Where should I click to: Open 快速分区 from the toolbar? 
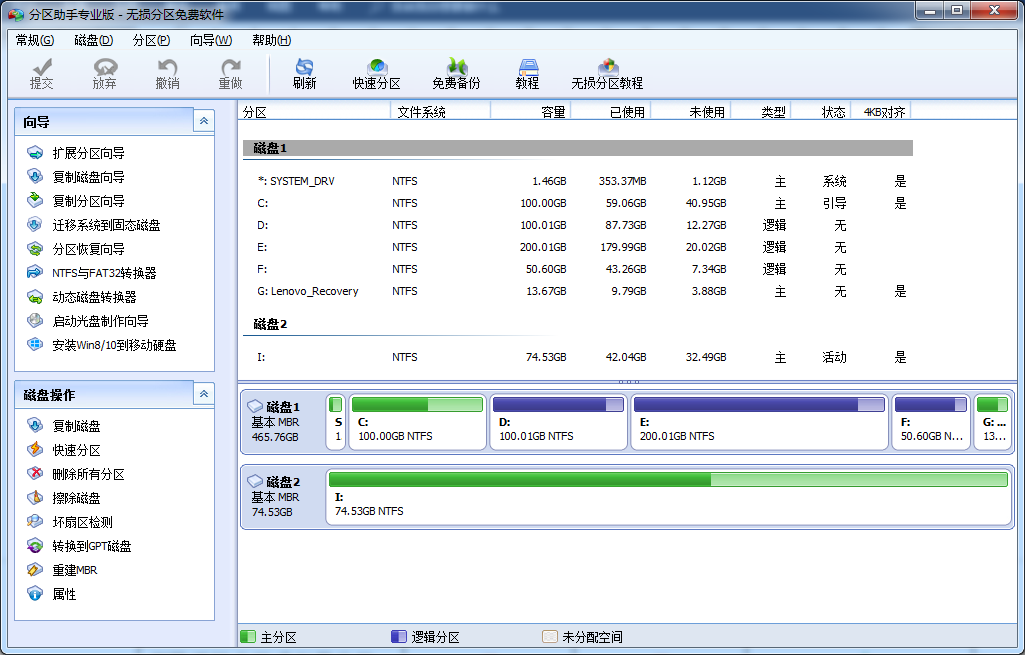point(376,73)
